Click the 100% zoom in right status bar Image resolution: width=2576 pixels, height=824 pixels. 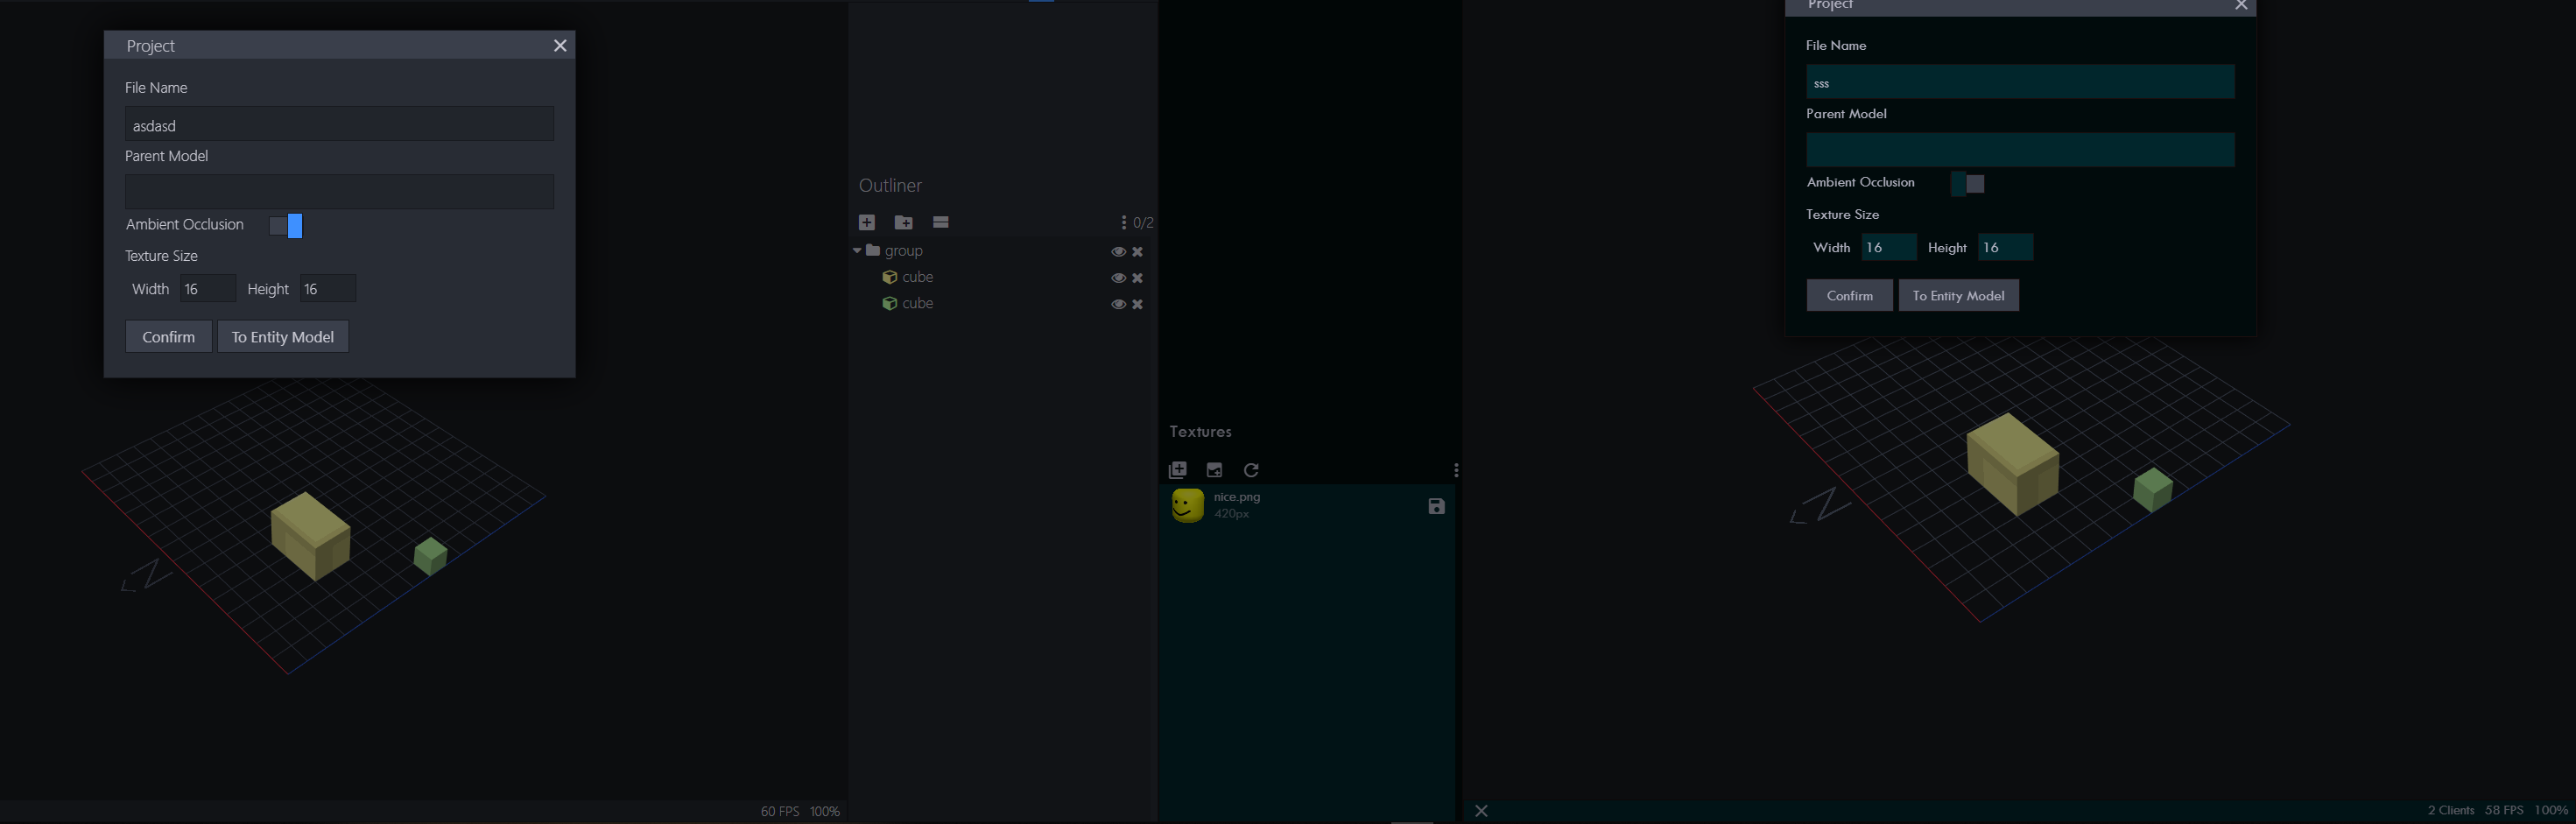tap(2551, 810)
